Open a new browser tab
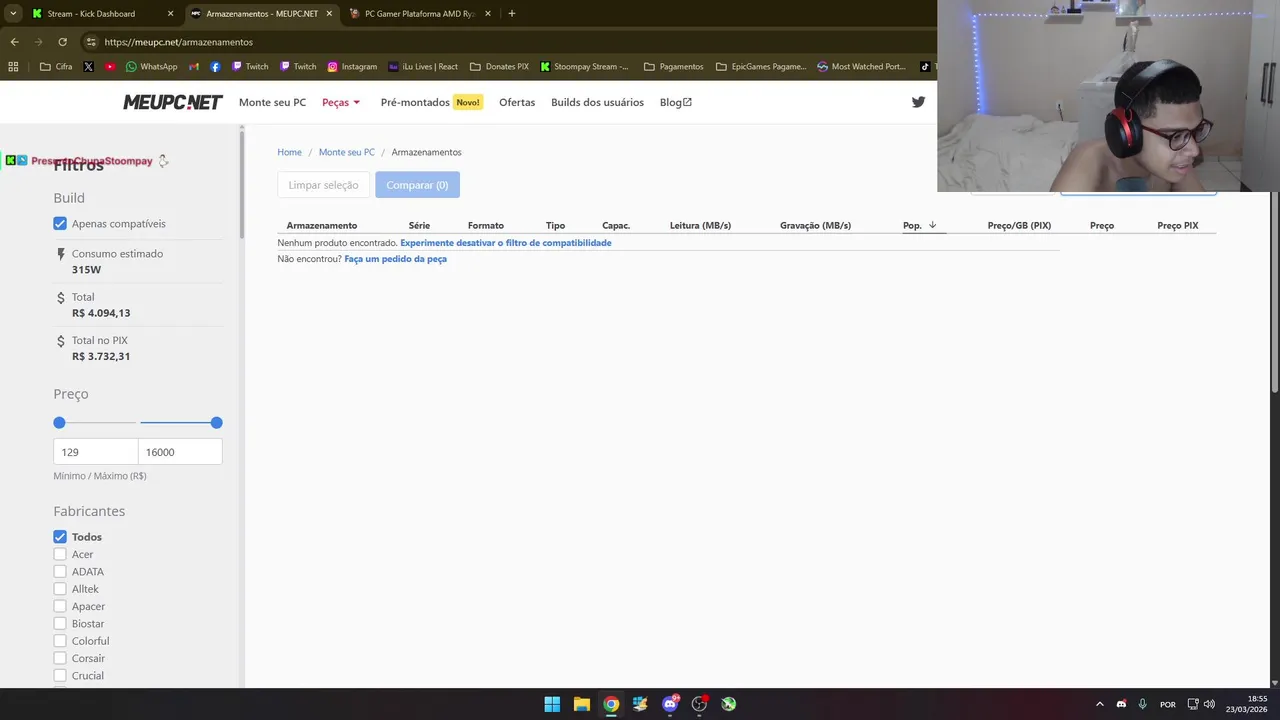This screenshot has height=720, width=1280. (511, 14)
